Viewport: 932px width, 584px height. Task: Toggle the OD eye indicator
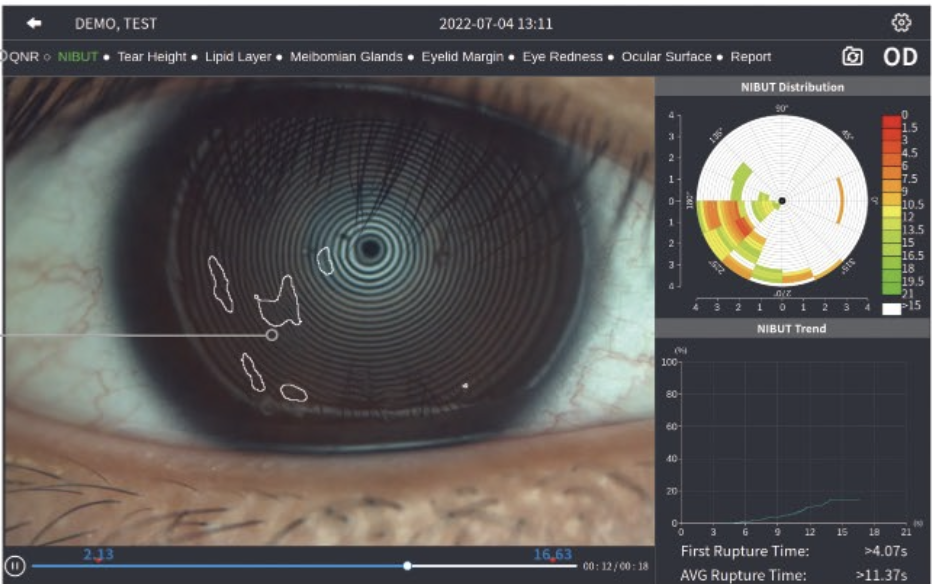point(899,57)
